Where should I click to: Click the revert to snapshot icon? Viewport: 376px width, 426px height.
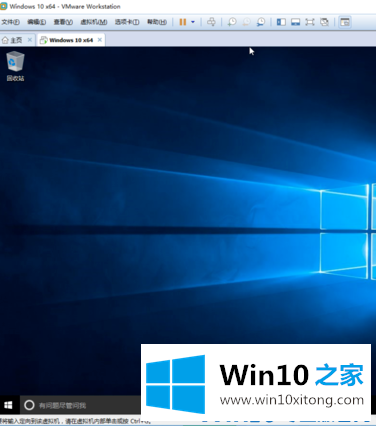click(x=246, y=22)
